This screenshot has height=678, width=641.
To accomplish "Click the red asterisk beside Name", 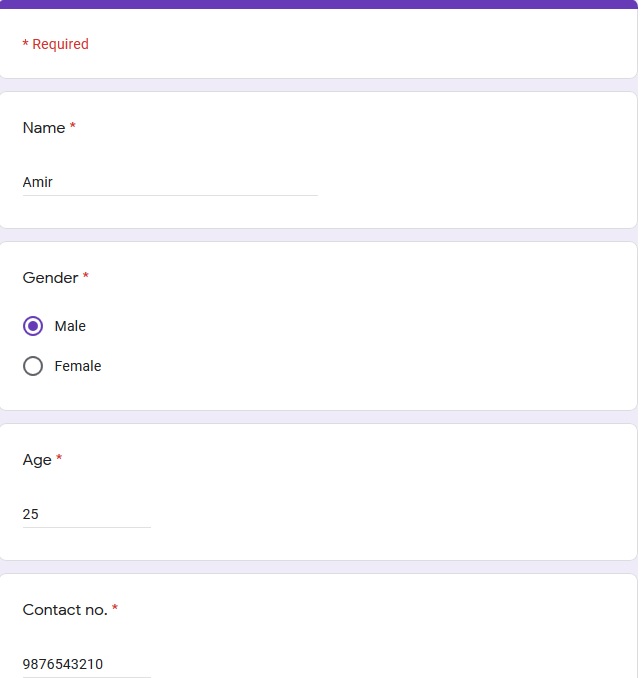I will point(73,127).
